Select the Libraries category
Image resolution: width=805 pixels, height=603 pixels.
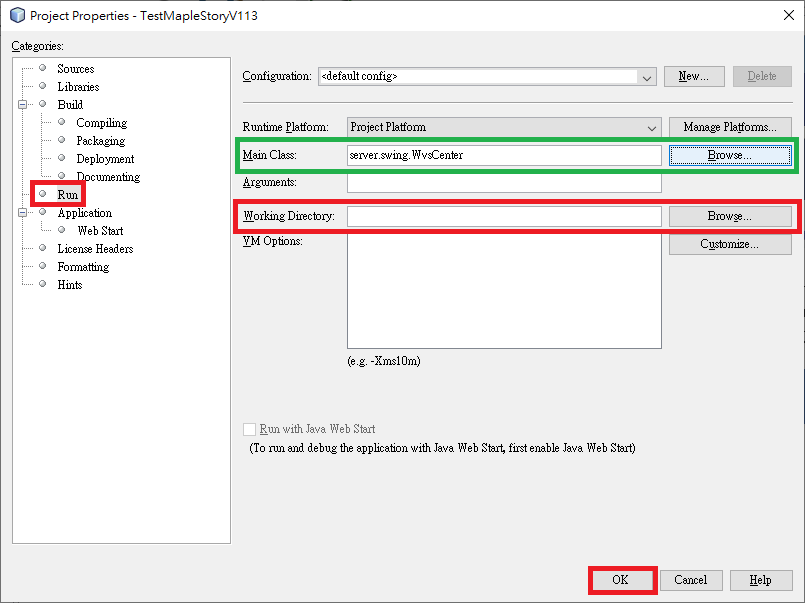[78, 87]
